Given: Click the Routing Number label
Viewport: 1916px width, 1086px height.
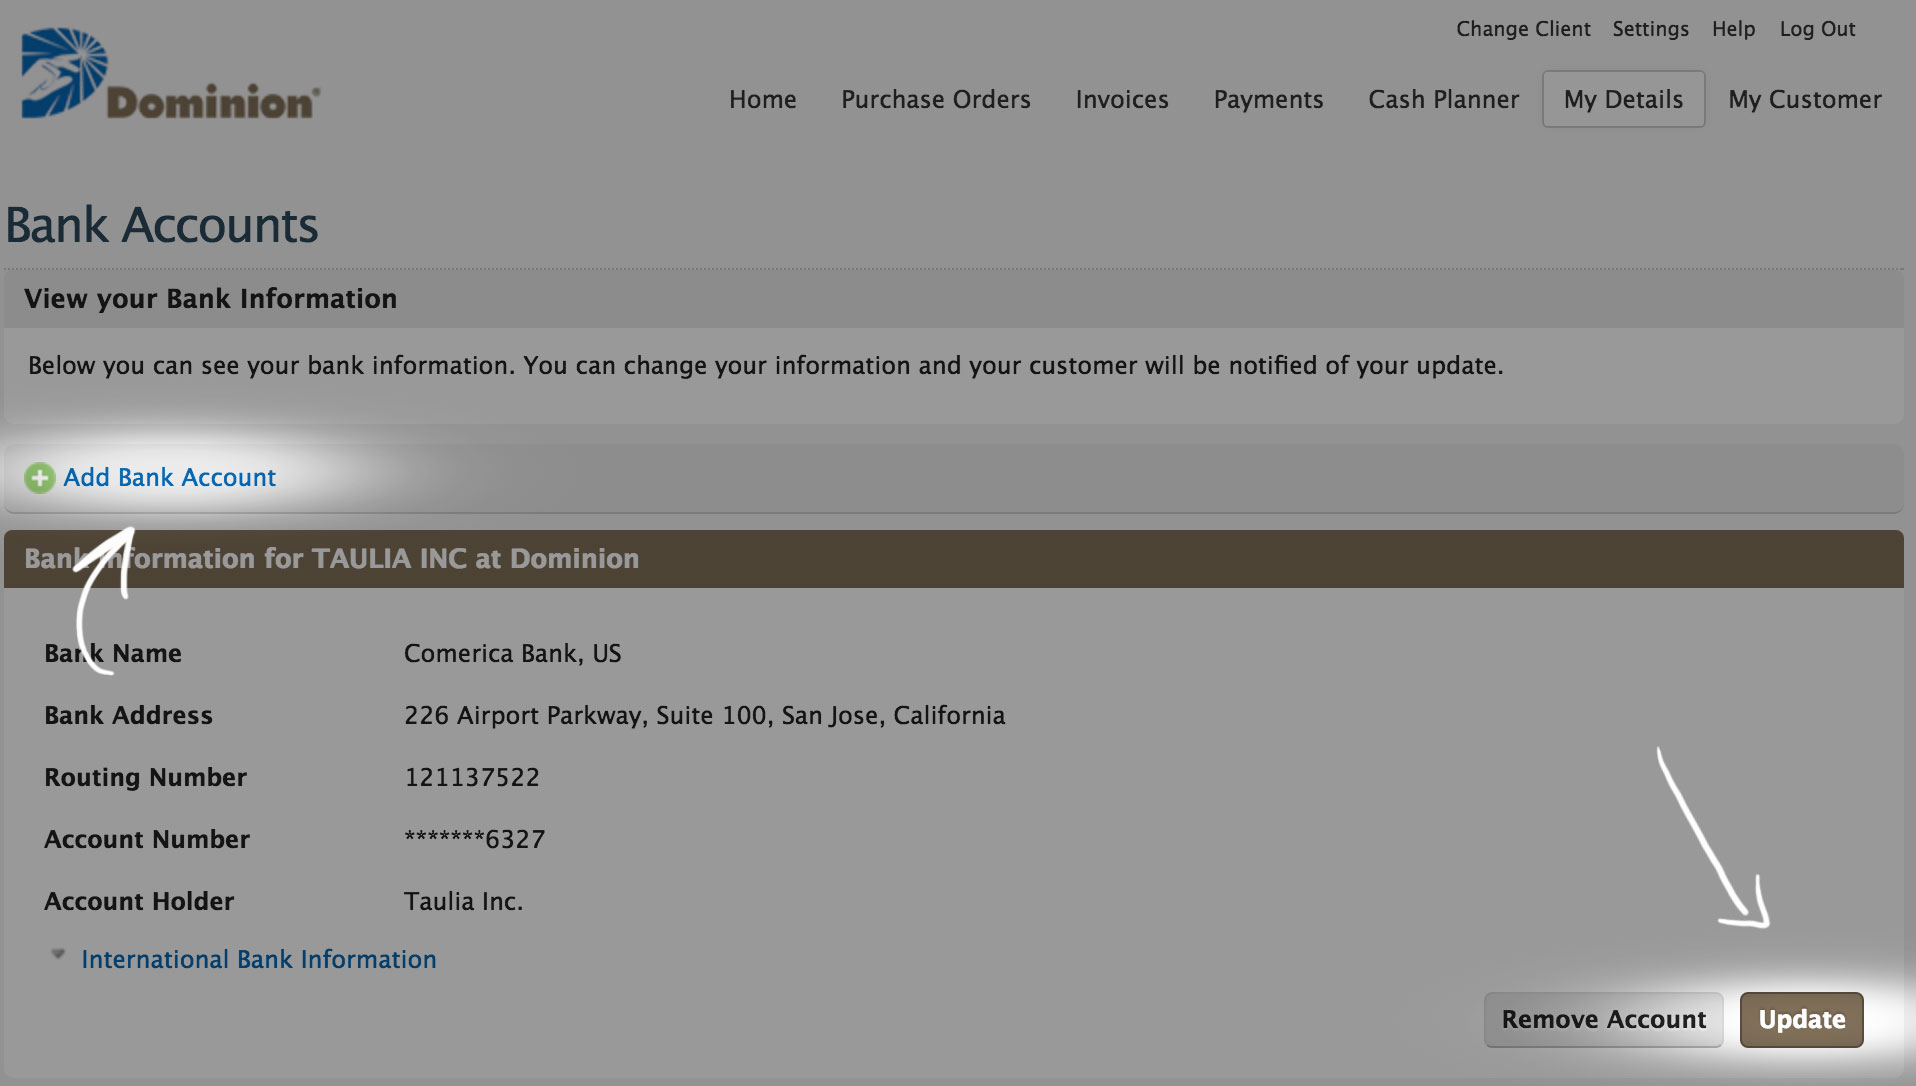Looking at the screenshot, I should [146, 777].
